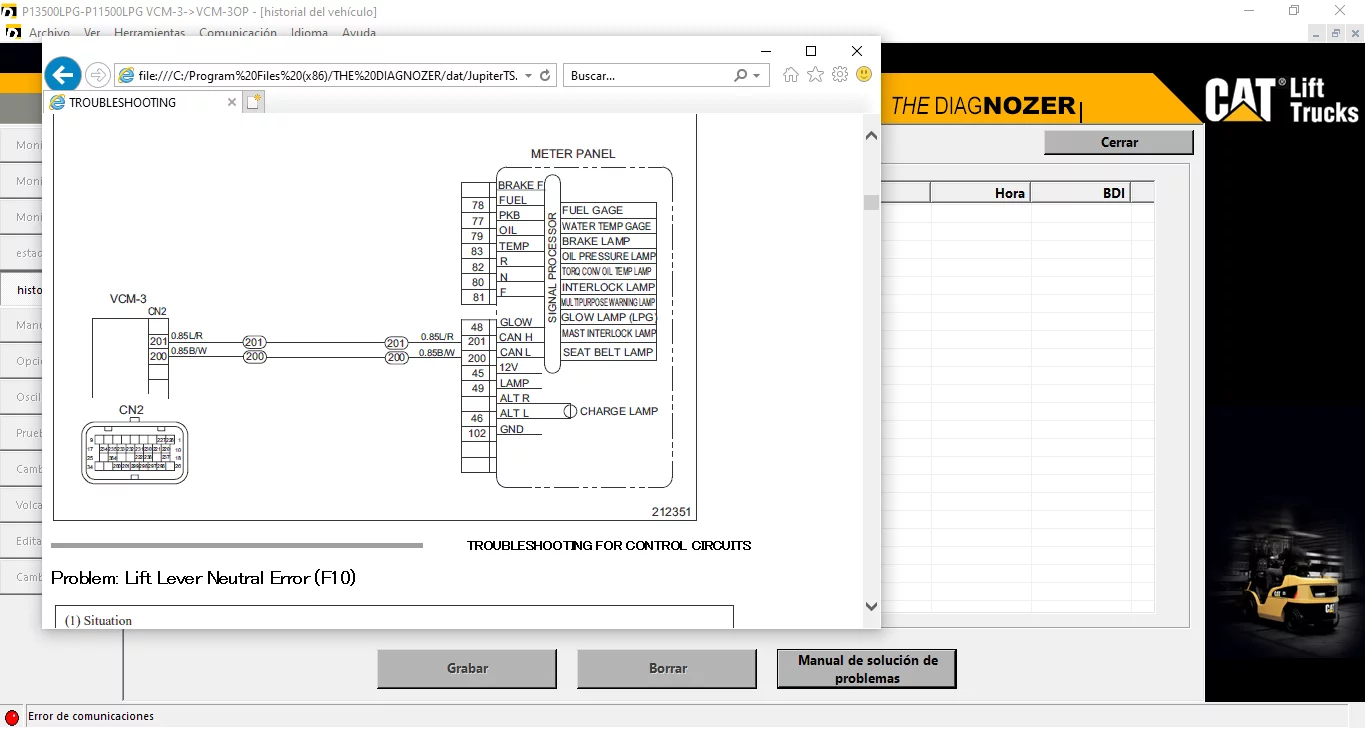Open a new tab with the new tab icon
The width and height of the screenshot is (1368, 736).
coord(253,101)
